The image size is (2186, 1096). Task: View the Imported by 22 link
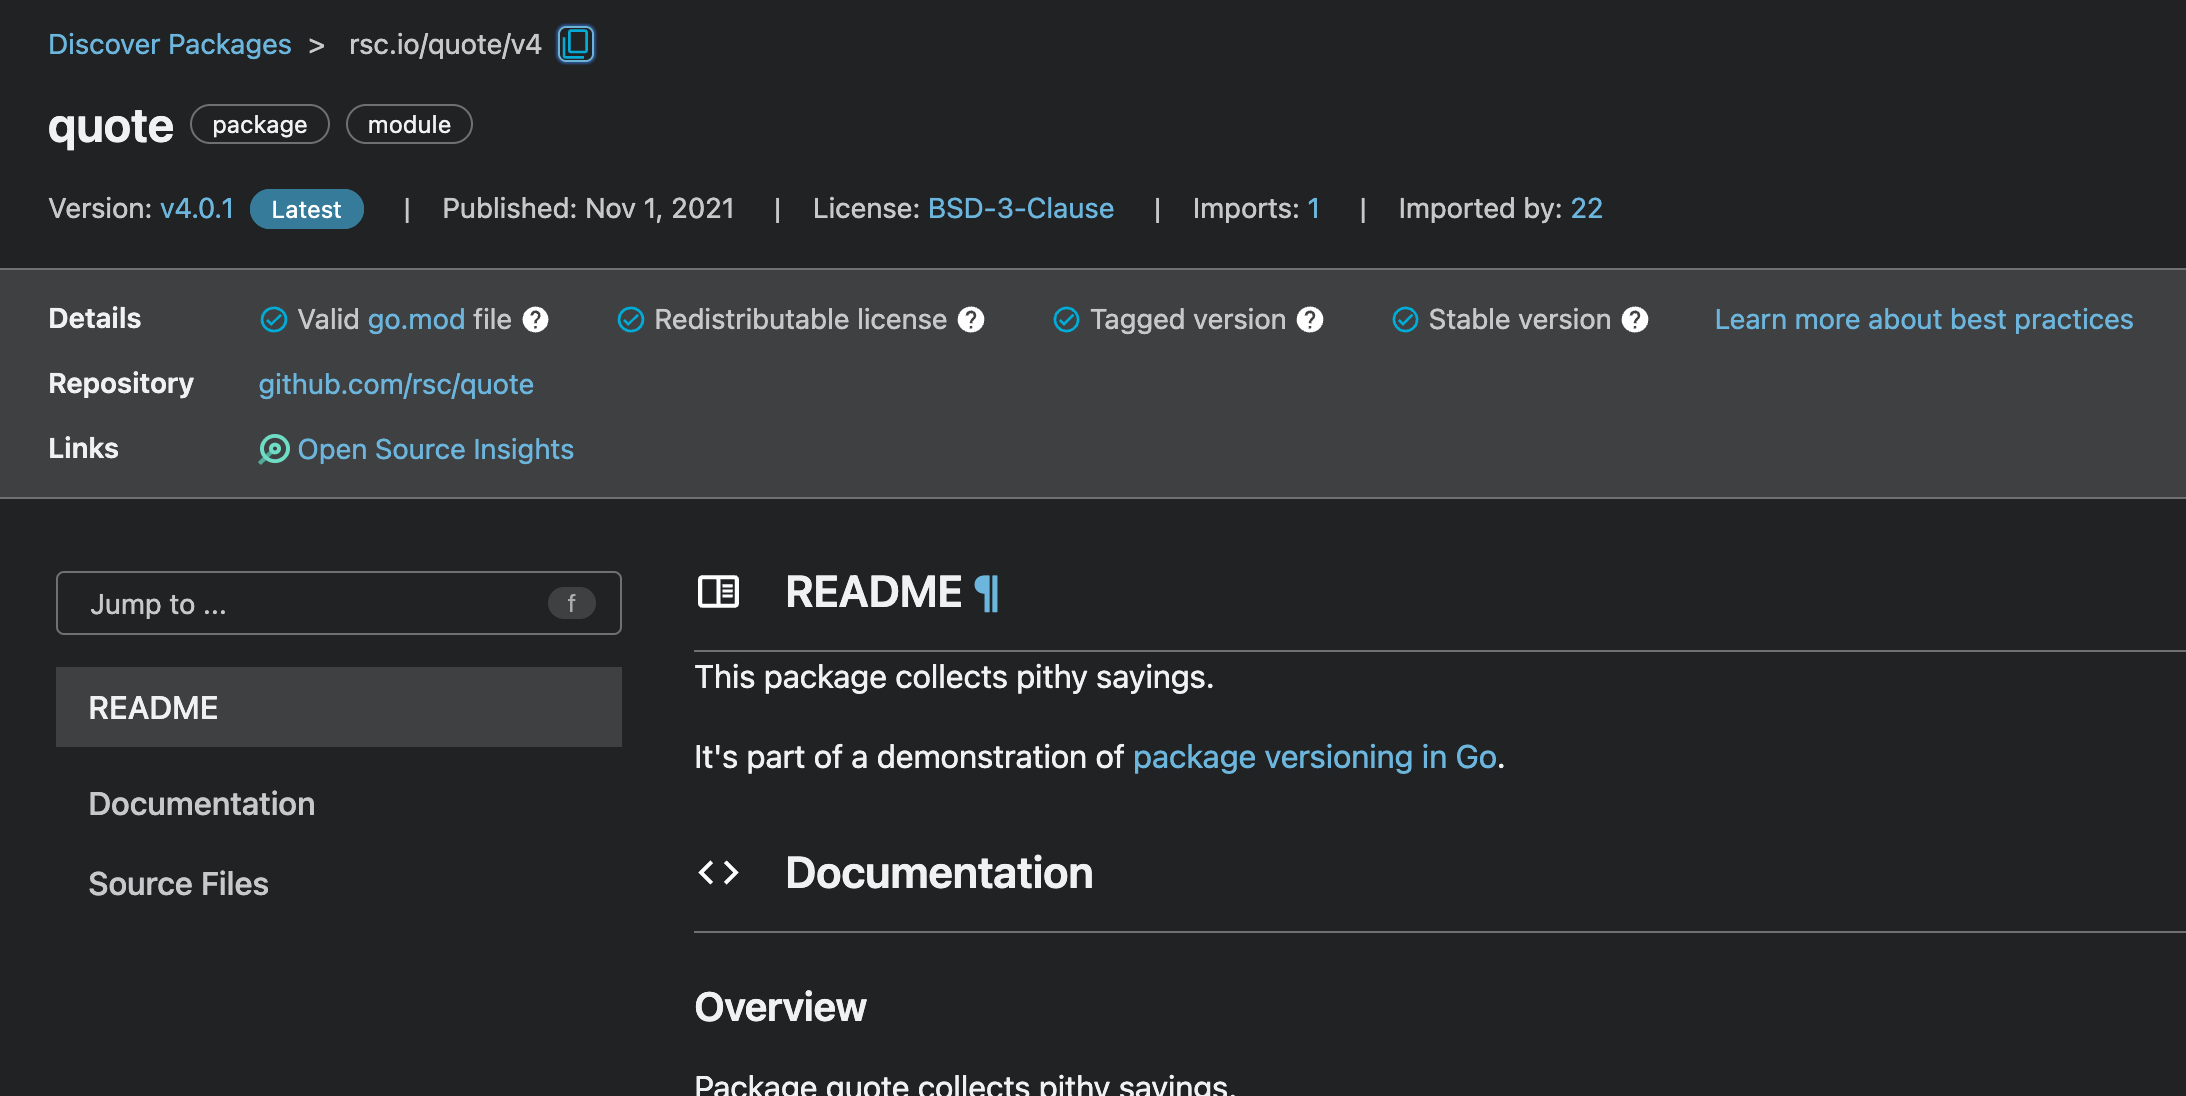coord(1587,209)
